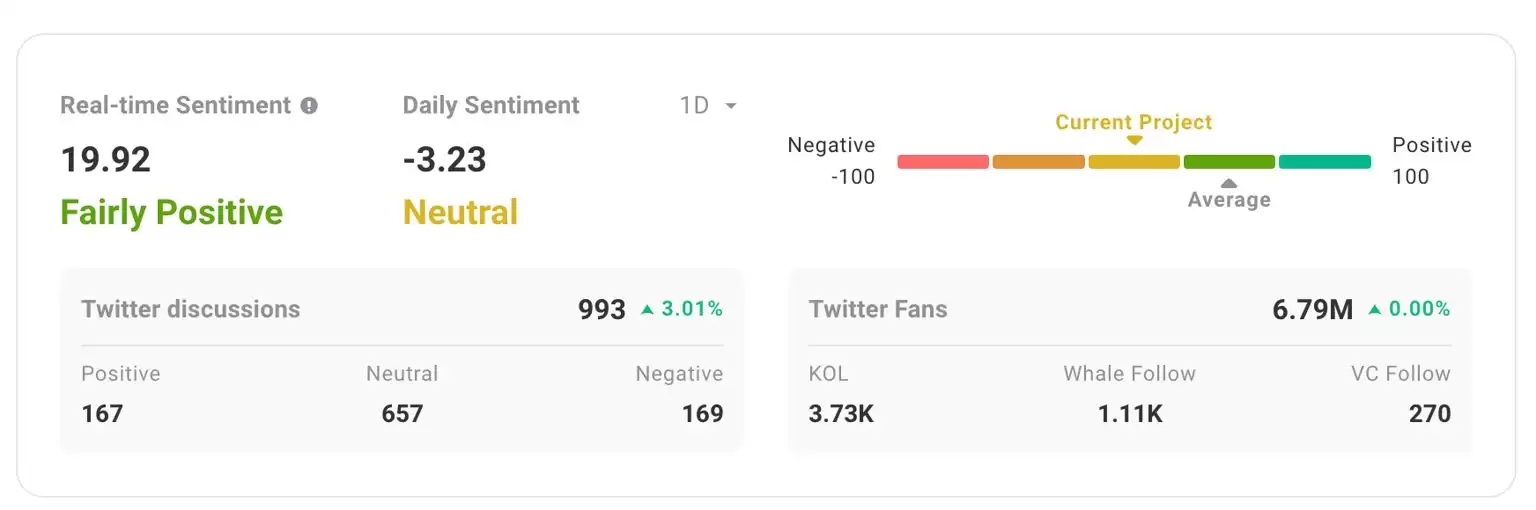Click the Positive discussions count 167

(x=102, y=413)
